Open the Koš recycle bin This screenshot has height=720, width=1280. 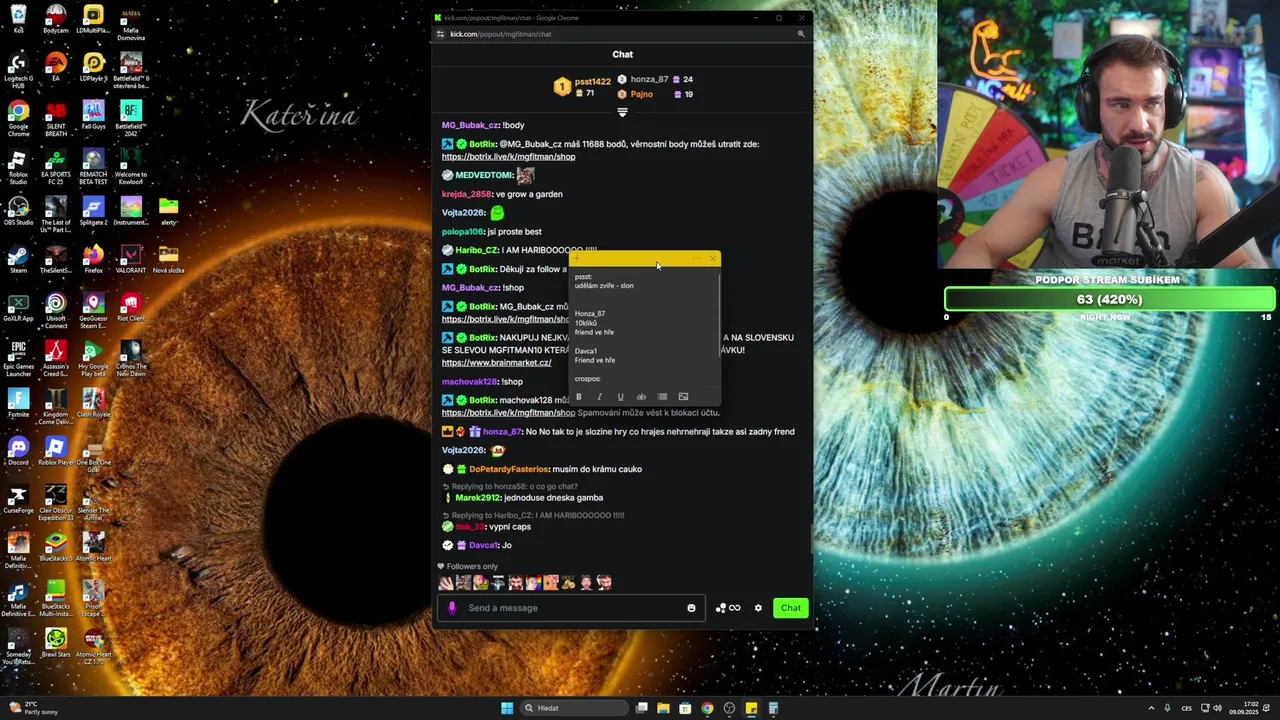pyautogui.click(x=18, y=20)
